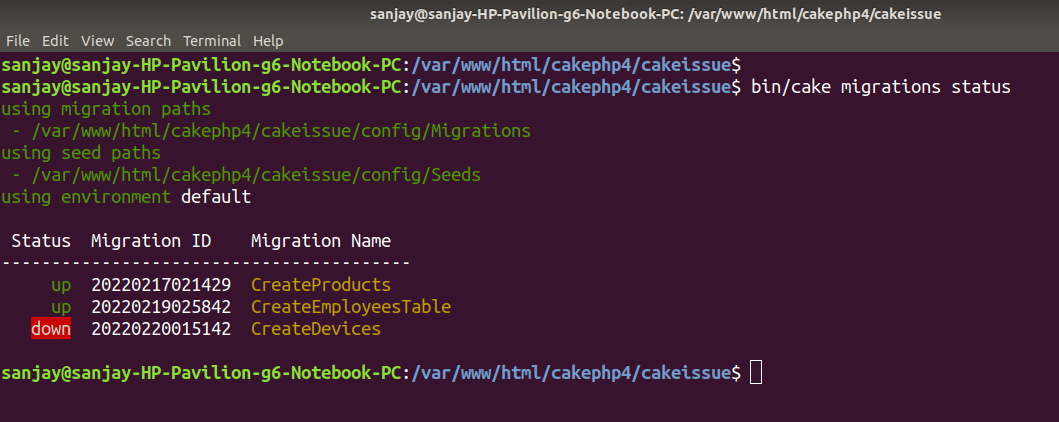Open the Search menu

point(148,41)
